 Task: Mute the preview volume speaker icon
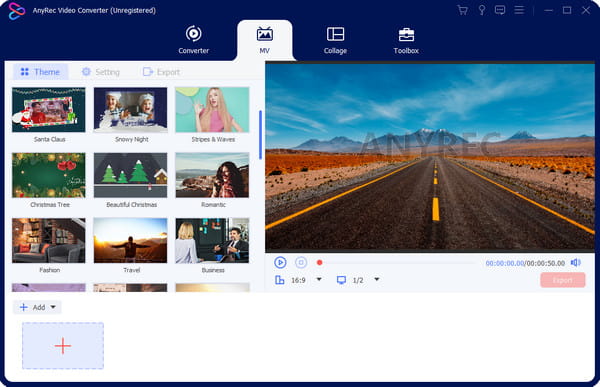tap(576, 263)
